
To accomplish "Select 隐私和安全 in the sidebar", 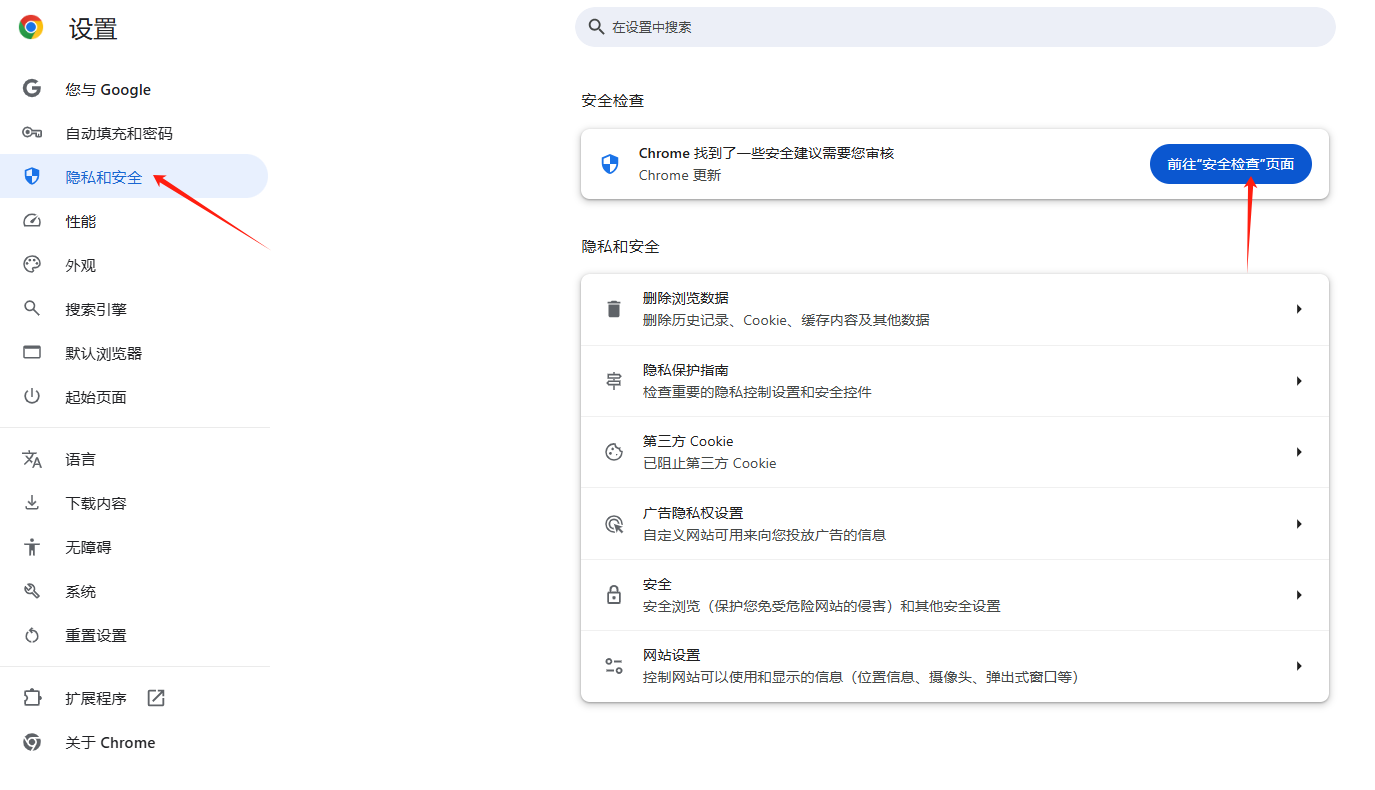I will [134, 177].
